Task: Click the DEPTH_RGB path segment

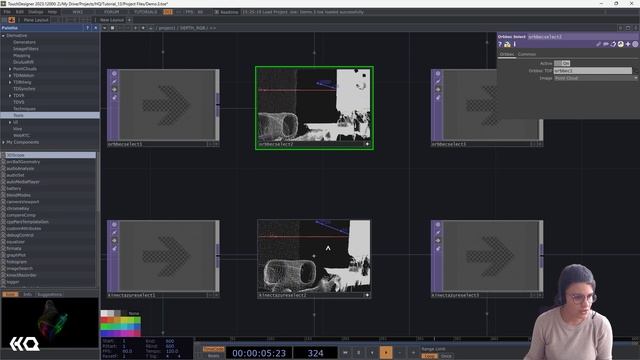Action: (x=192, y=28)
